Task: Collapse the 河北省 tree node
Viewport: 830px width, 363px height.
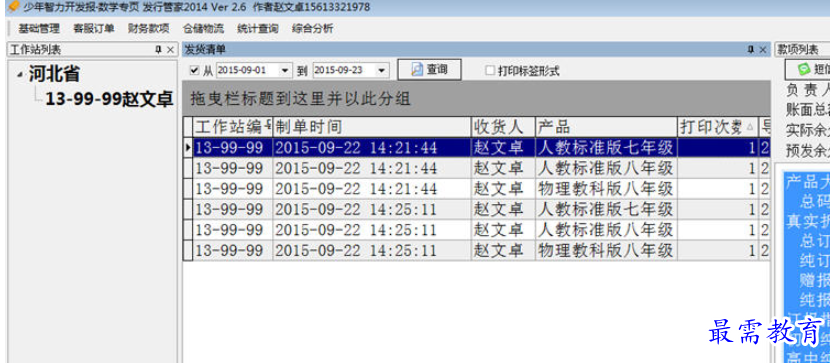Action: pyautogui.click(x=20, y=75)
